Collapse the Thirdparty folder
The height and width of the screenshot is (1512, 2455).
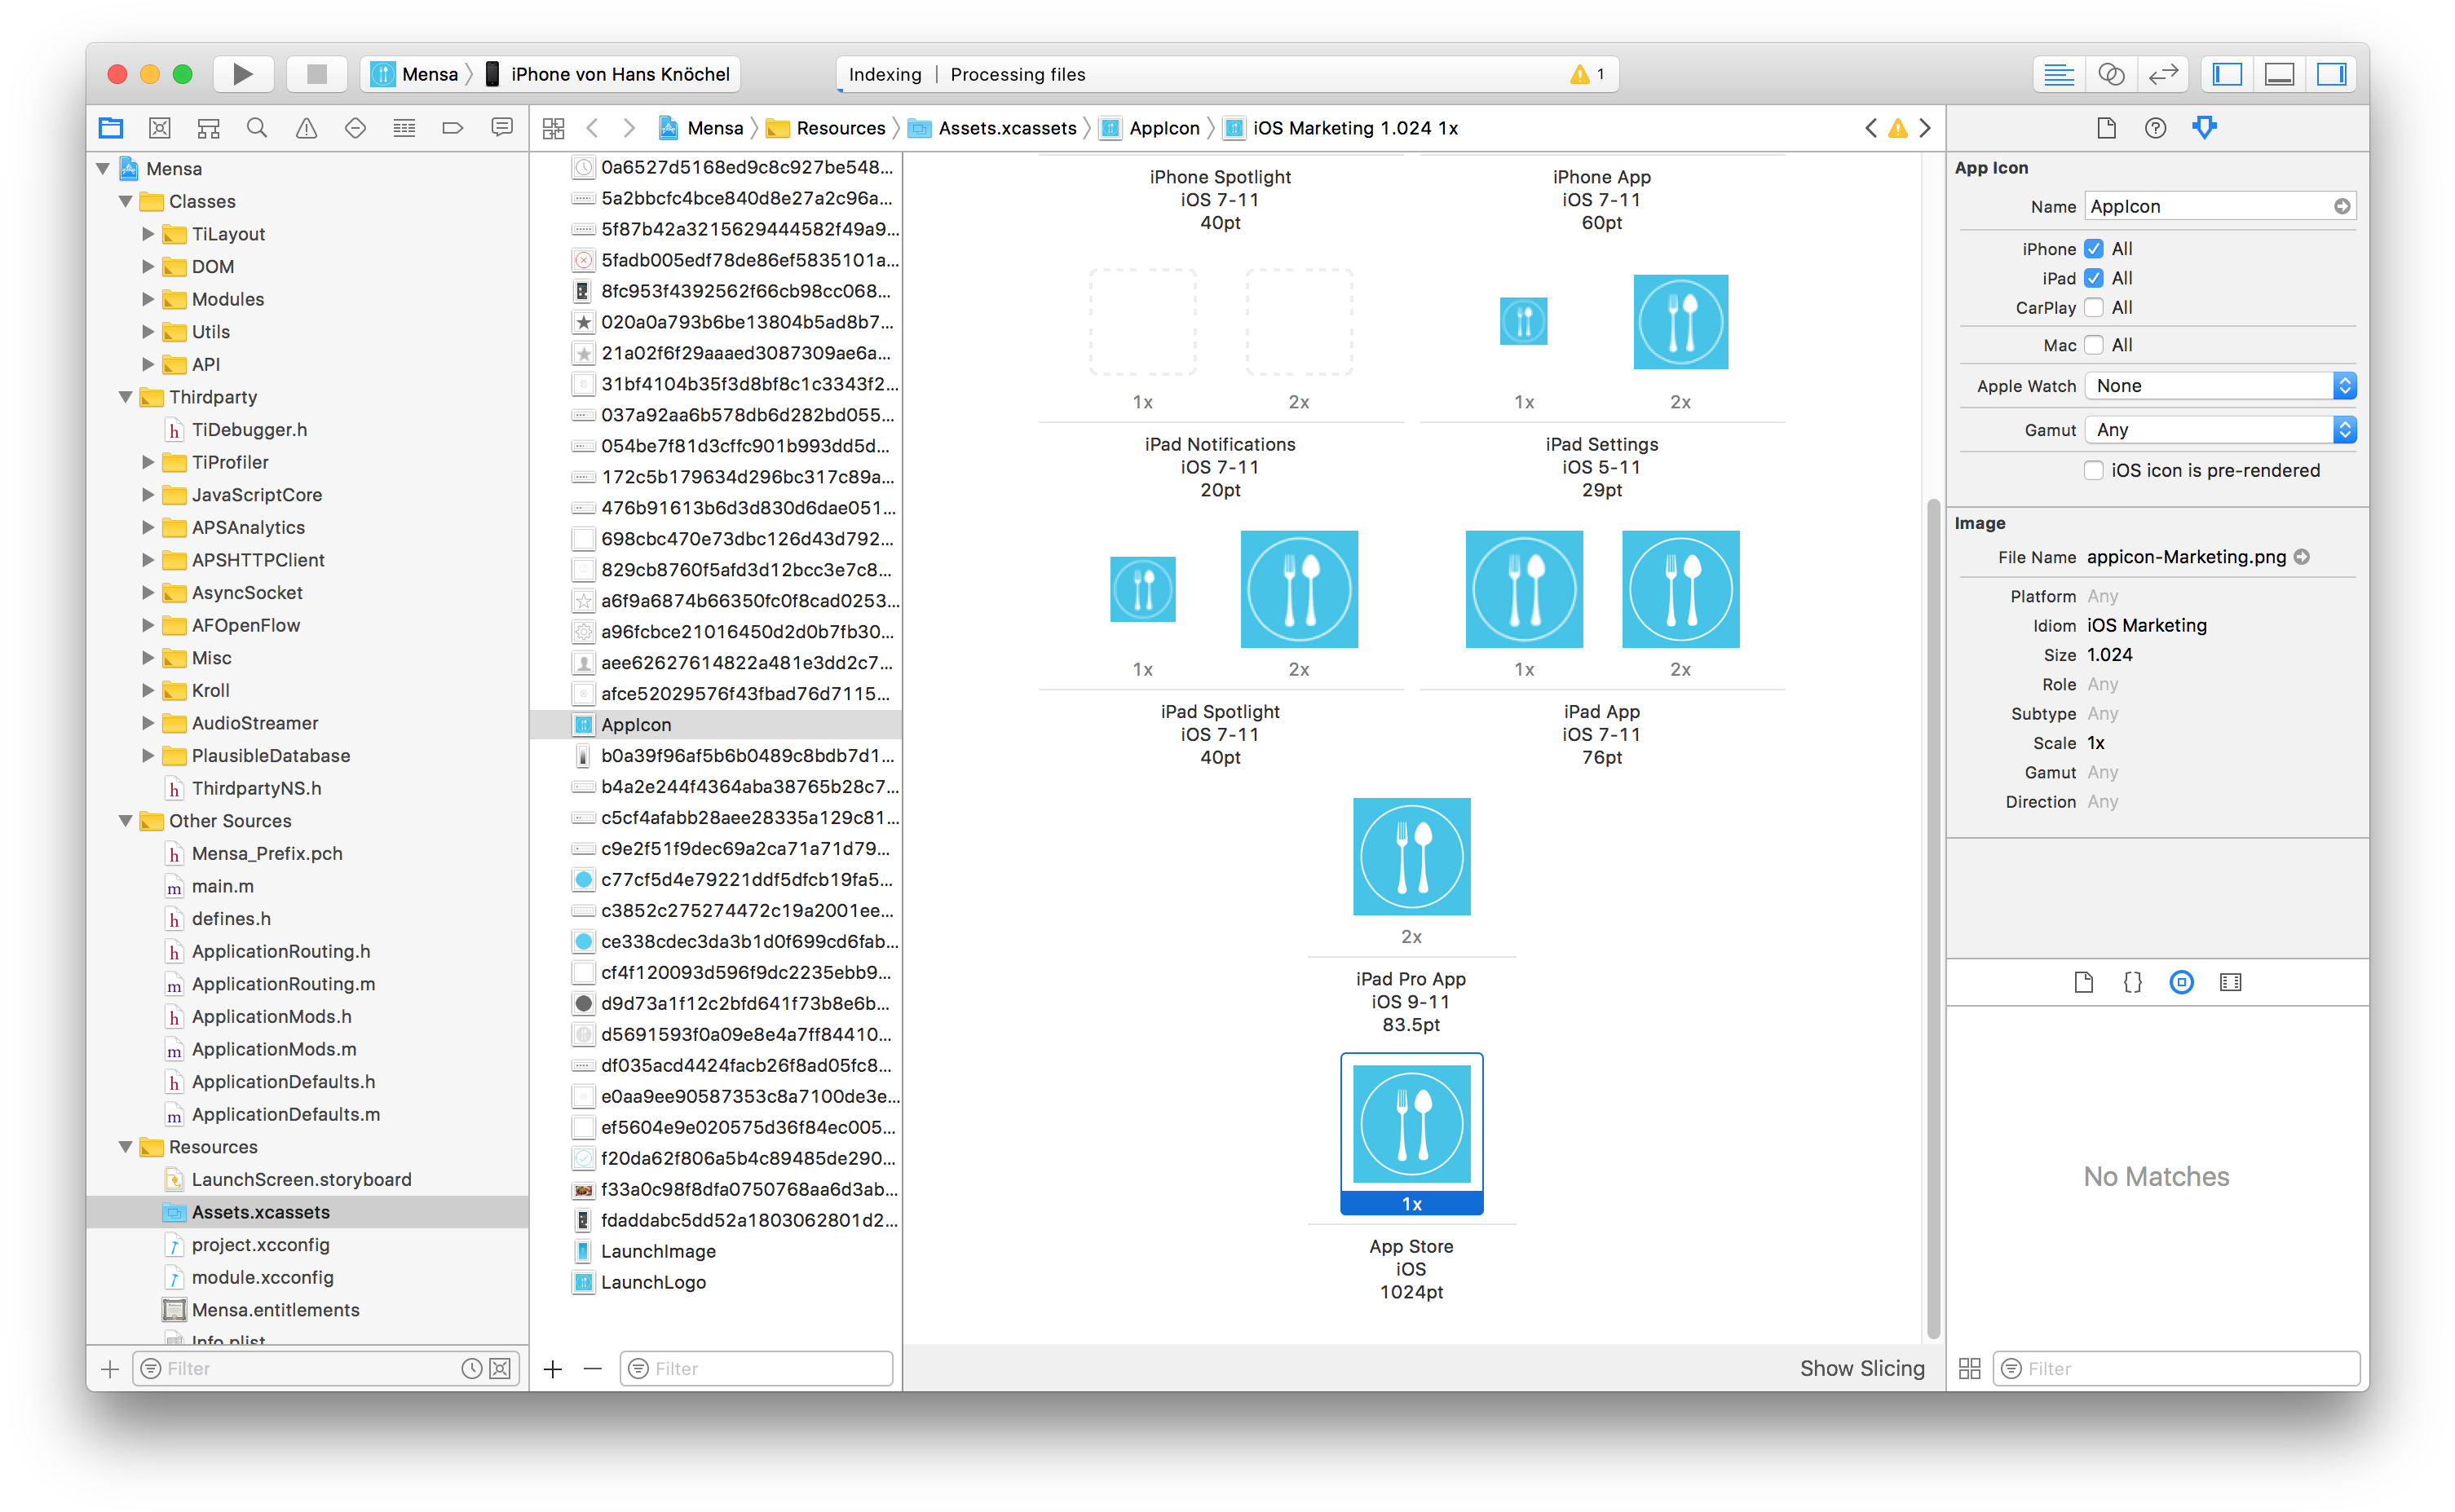[126, 397]
